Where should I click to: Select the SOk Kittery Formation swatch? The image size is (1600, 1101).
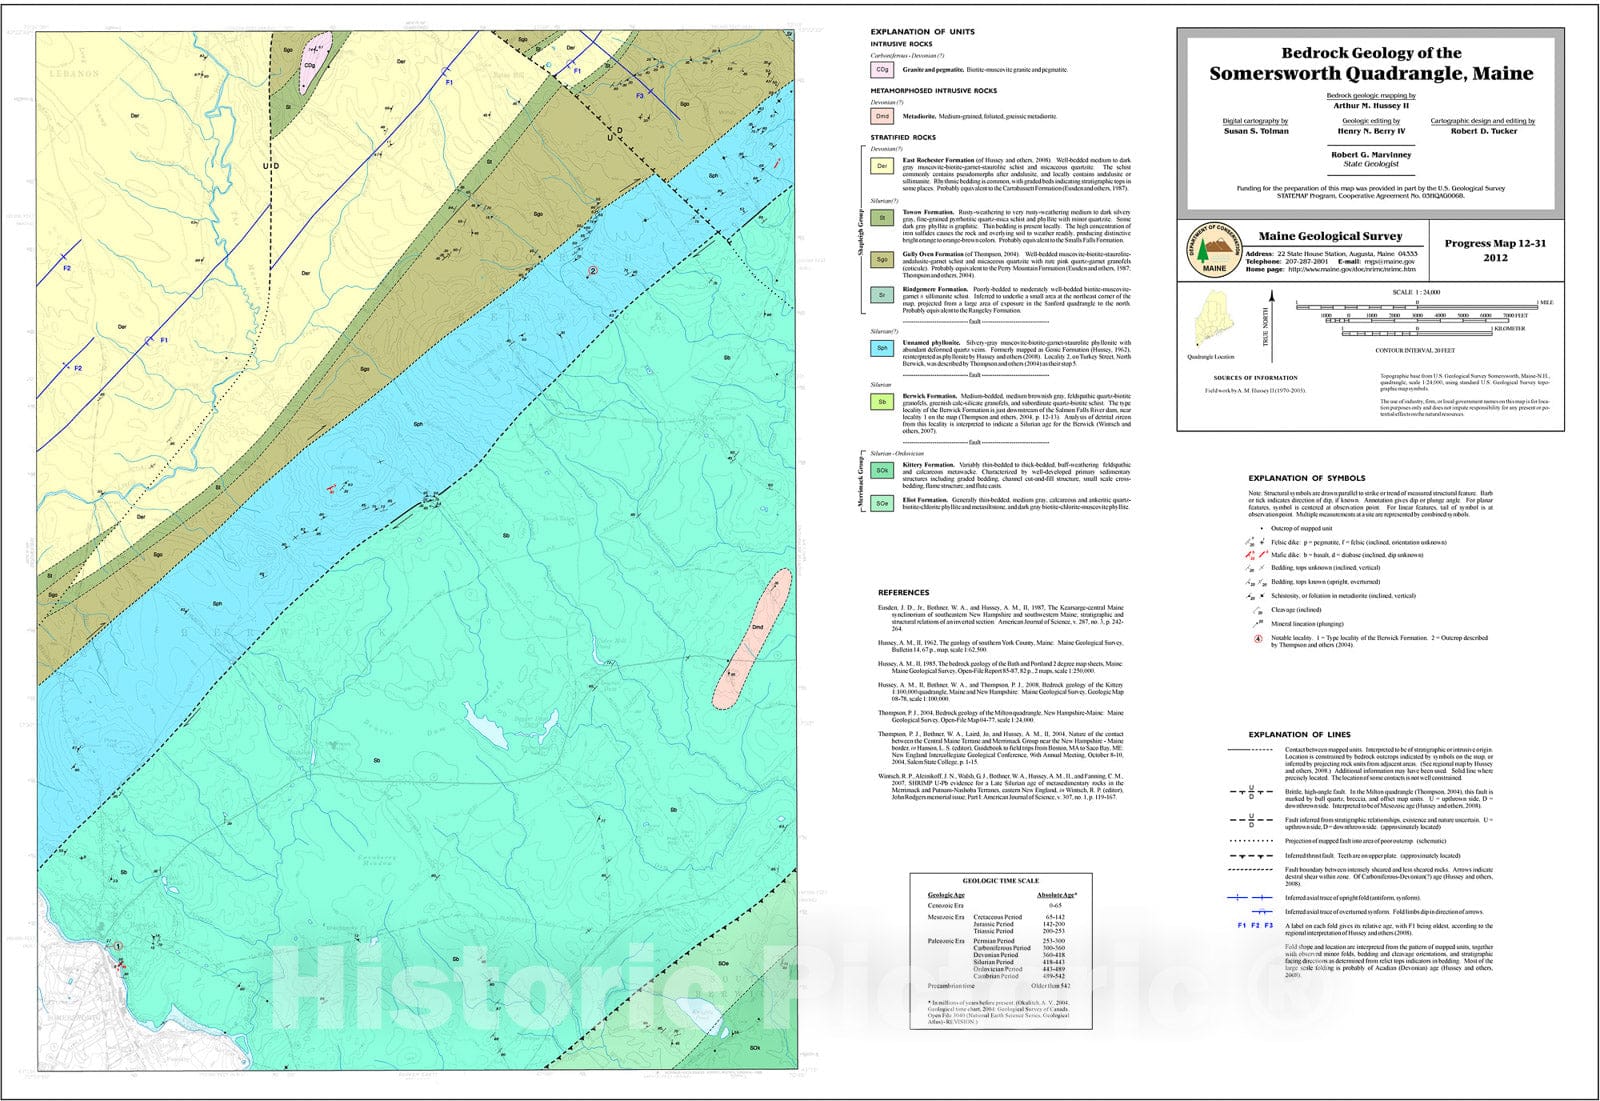coord(882,470)
